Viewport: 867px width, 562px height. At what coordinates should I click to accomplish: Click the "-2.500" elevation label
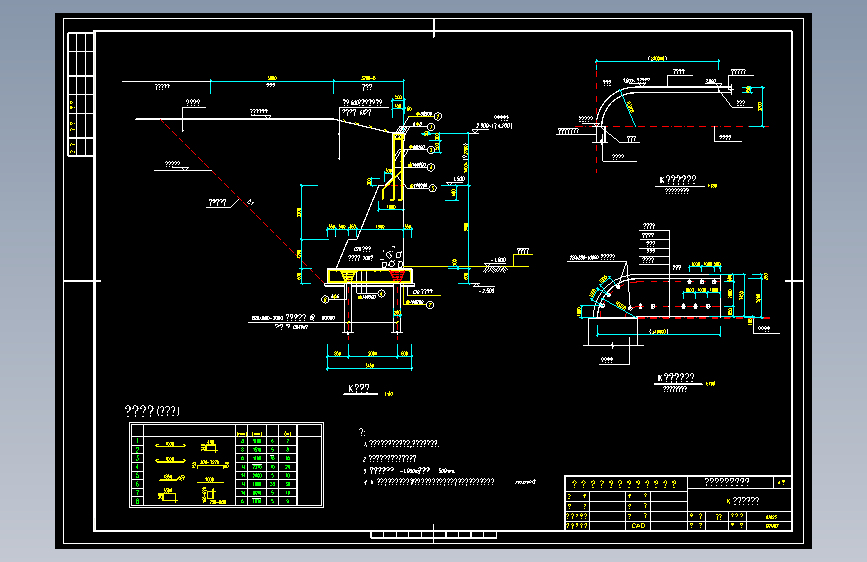tap(486, 290)
